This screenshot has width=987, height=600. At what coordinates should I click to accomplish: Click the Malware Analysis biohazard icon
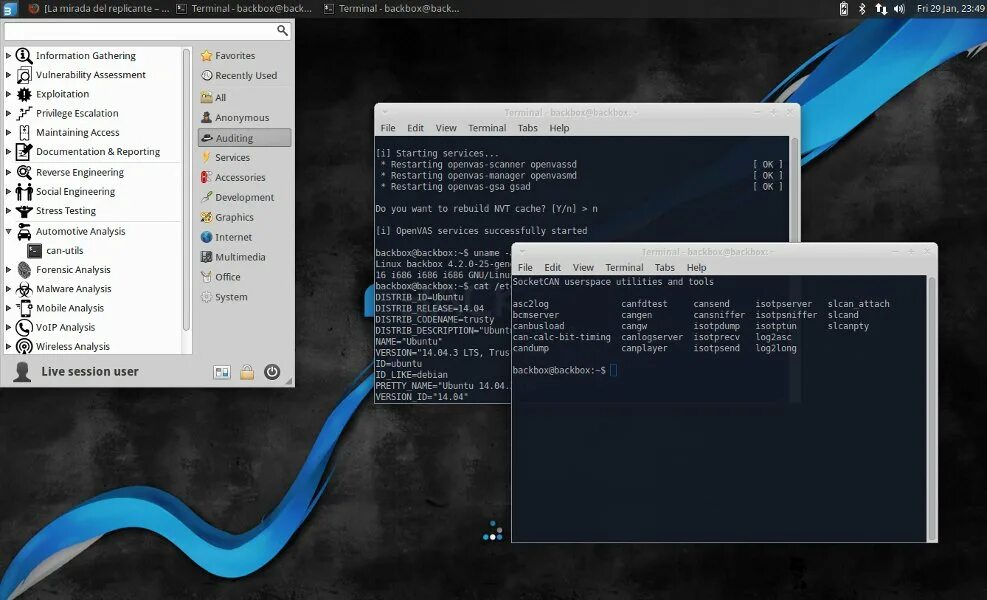pyautogui.click(x=24, y=289)
